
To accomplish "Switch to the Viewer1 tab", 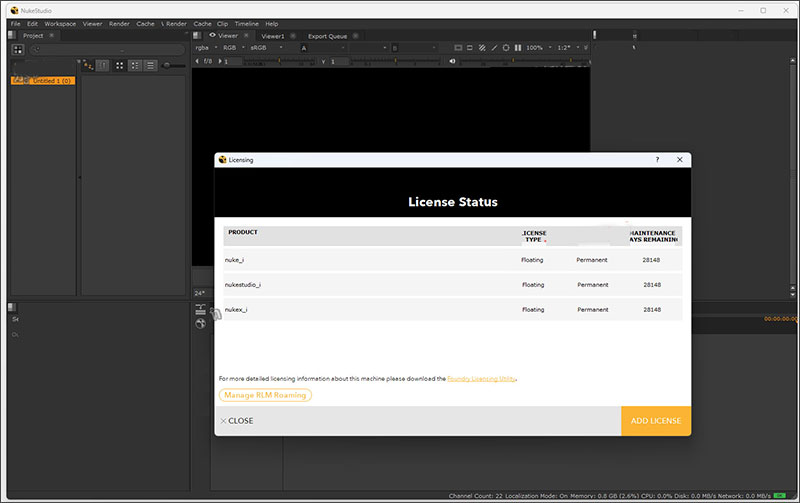I will coord(273,35).
